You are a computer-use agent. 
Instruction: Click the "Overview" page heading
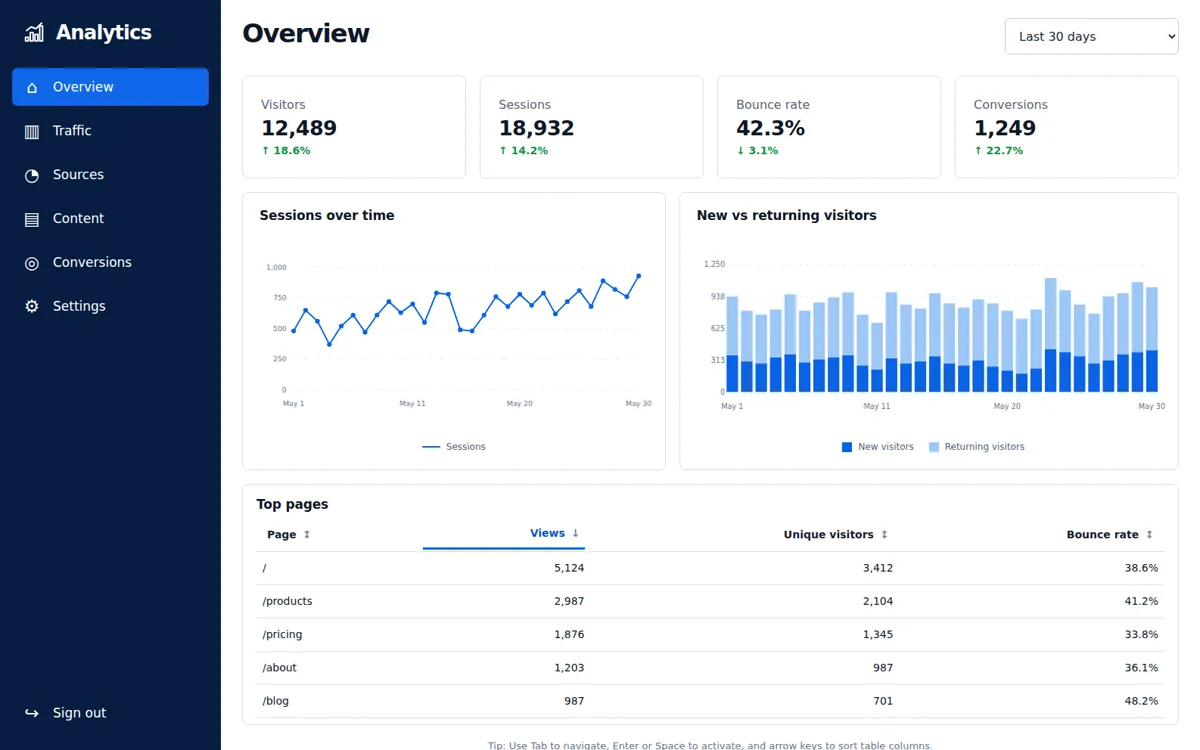pyautogui.click(x=306, y=33)
